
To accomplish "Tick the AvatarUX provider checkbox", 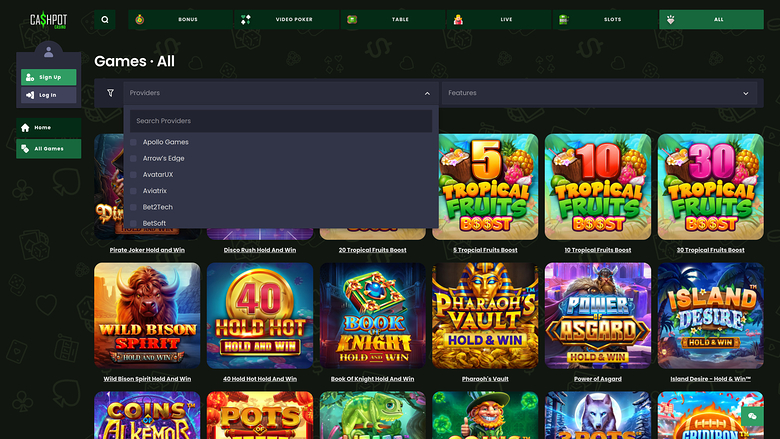I will [133, 175].
